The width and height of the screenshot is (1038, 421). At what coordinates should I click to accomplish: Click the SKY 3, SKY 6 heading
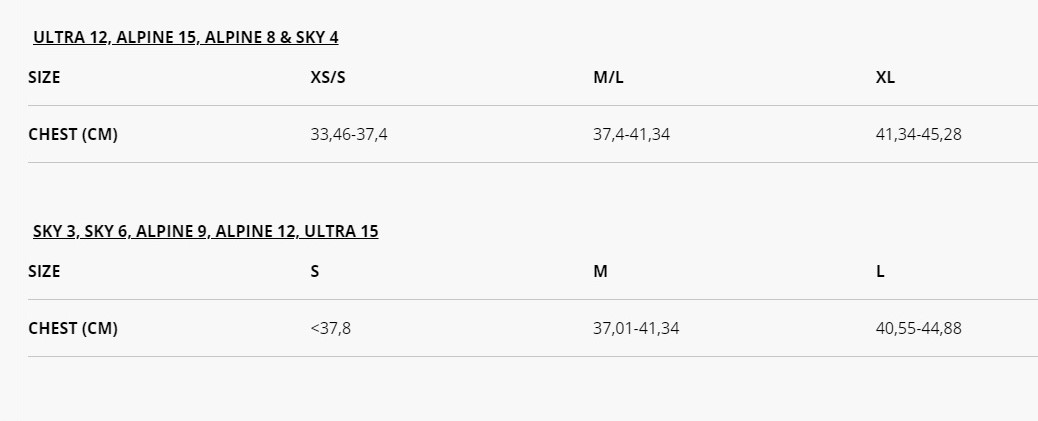tap(206, 232)
